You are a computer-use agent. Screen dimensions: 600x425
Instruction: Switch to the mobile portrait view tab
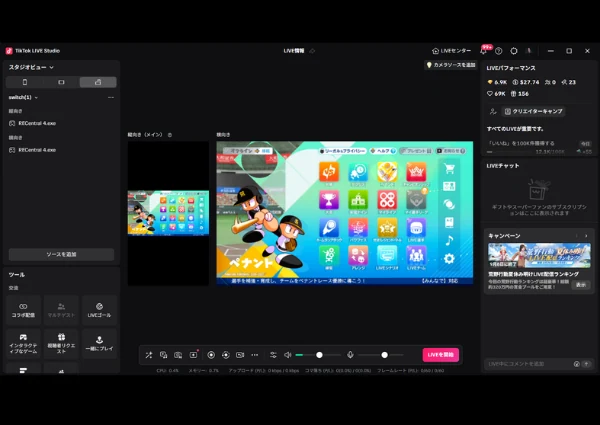coord(24,82)
